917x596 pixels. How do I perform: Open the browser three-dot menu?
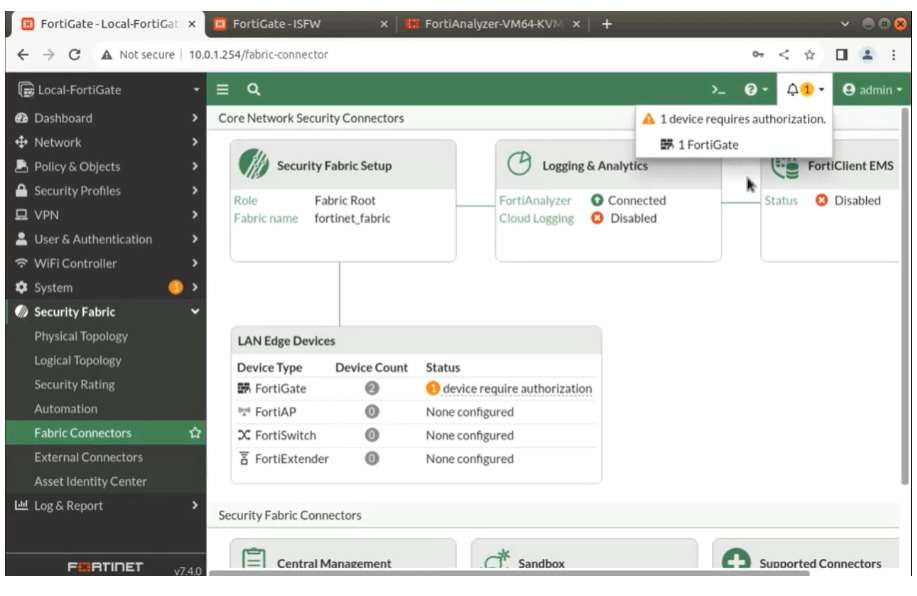click(x=894, y=54)
